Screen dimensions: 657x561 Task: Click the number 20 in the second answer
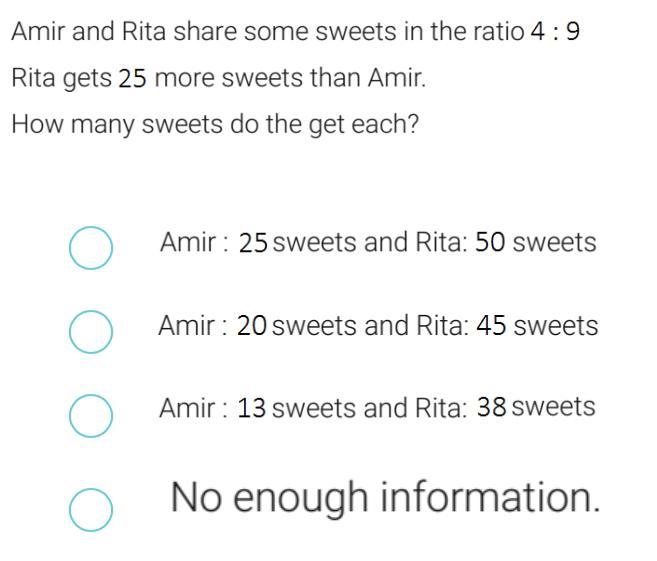tap(252, 326)
